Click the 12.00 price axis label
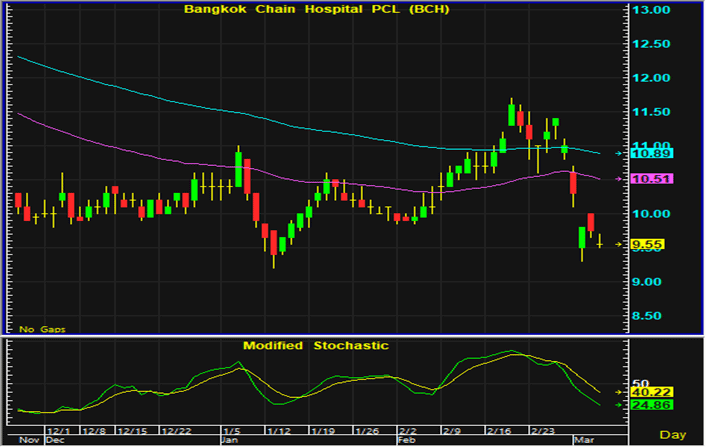Image resolution: width=706 pixels, height=447 pixels. pos(651,78)
